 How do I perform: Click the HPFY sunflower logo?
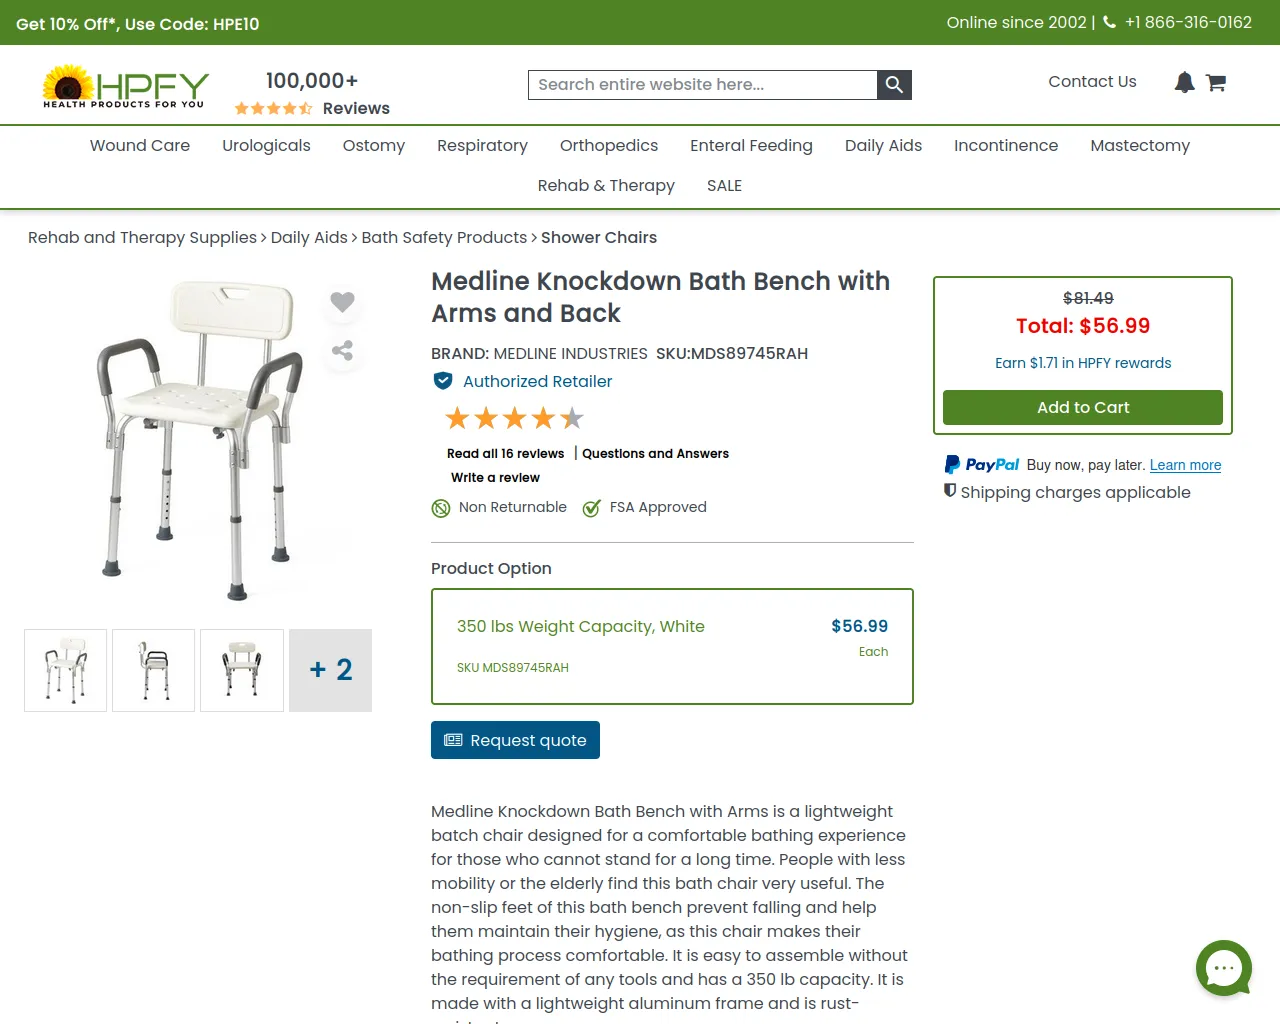pyautogui.click(x=125, y=87)
